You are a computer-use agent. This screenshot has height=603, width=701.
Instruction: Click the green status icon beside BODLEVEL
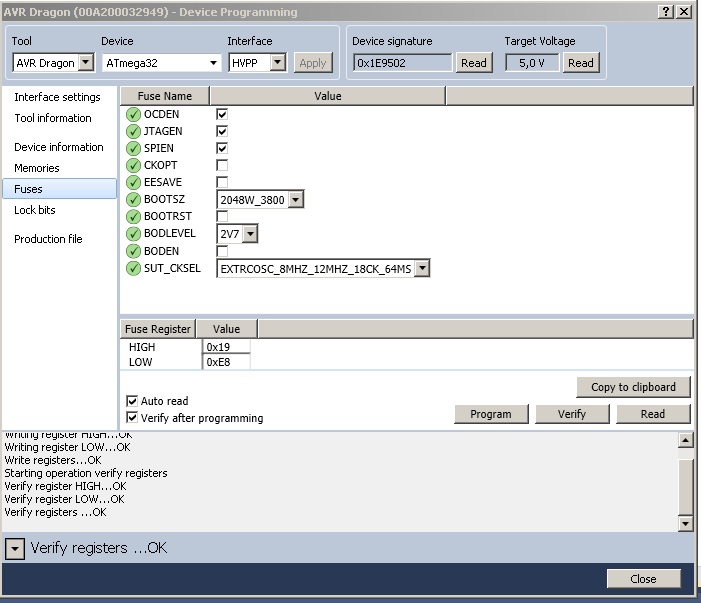click(133, 234)
